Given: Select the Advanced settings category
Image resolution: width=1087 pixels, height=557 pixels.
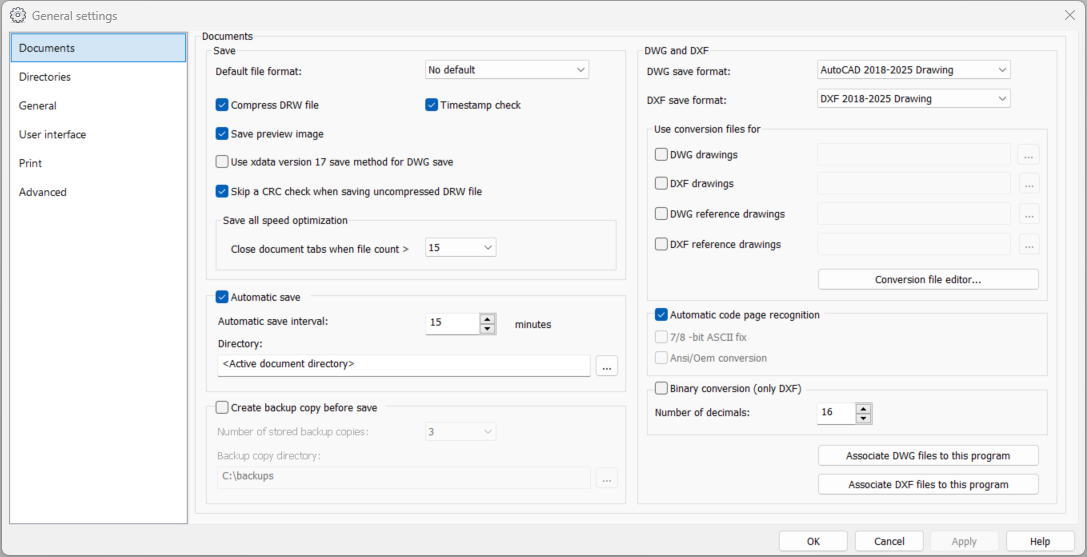Looking at the screenshot, I should tap(43, 192).
